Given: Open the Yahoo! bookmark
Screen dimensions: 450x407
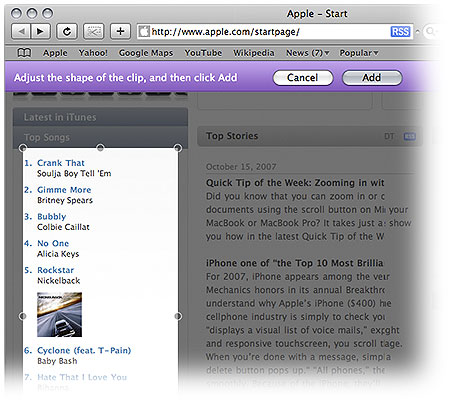Looking at the screenshot, I should [x=93, y=53].
